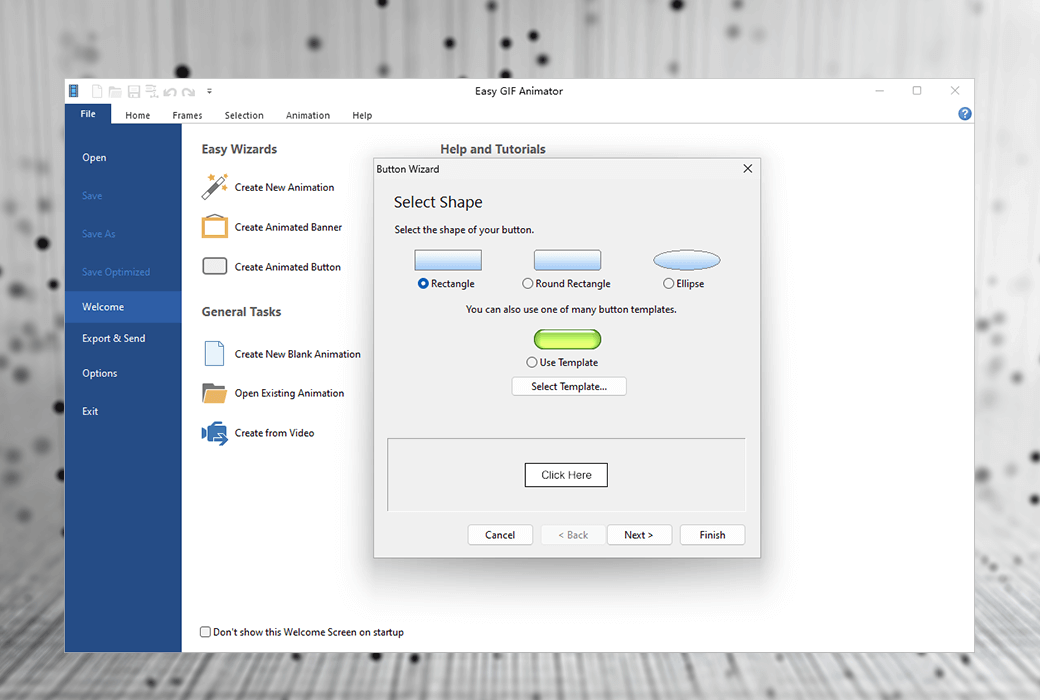The width and height of the screenshot is (1040, 700).
Task: Click the Save Optimized quick-access icon
Action: [x=152, y=92]
